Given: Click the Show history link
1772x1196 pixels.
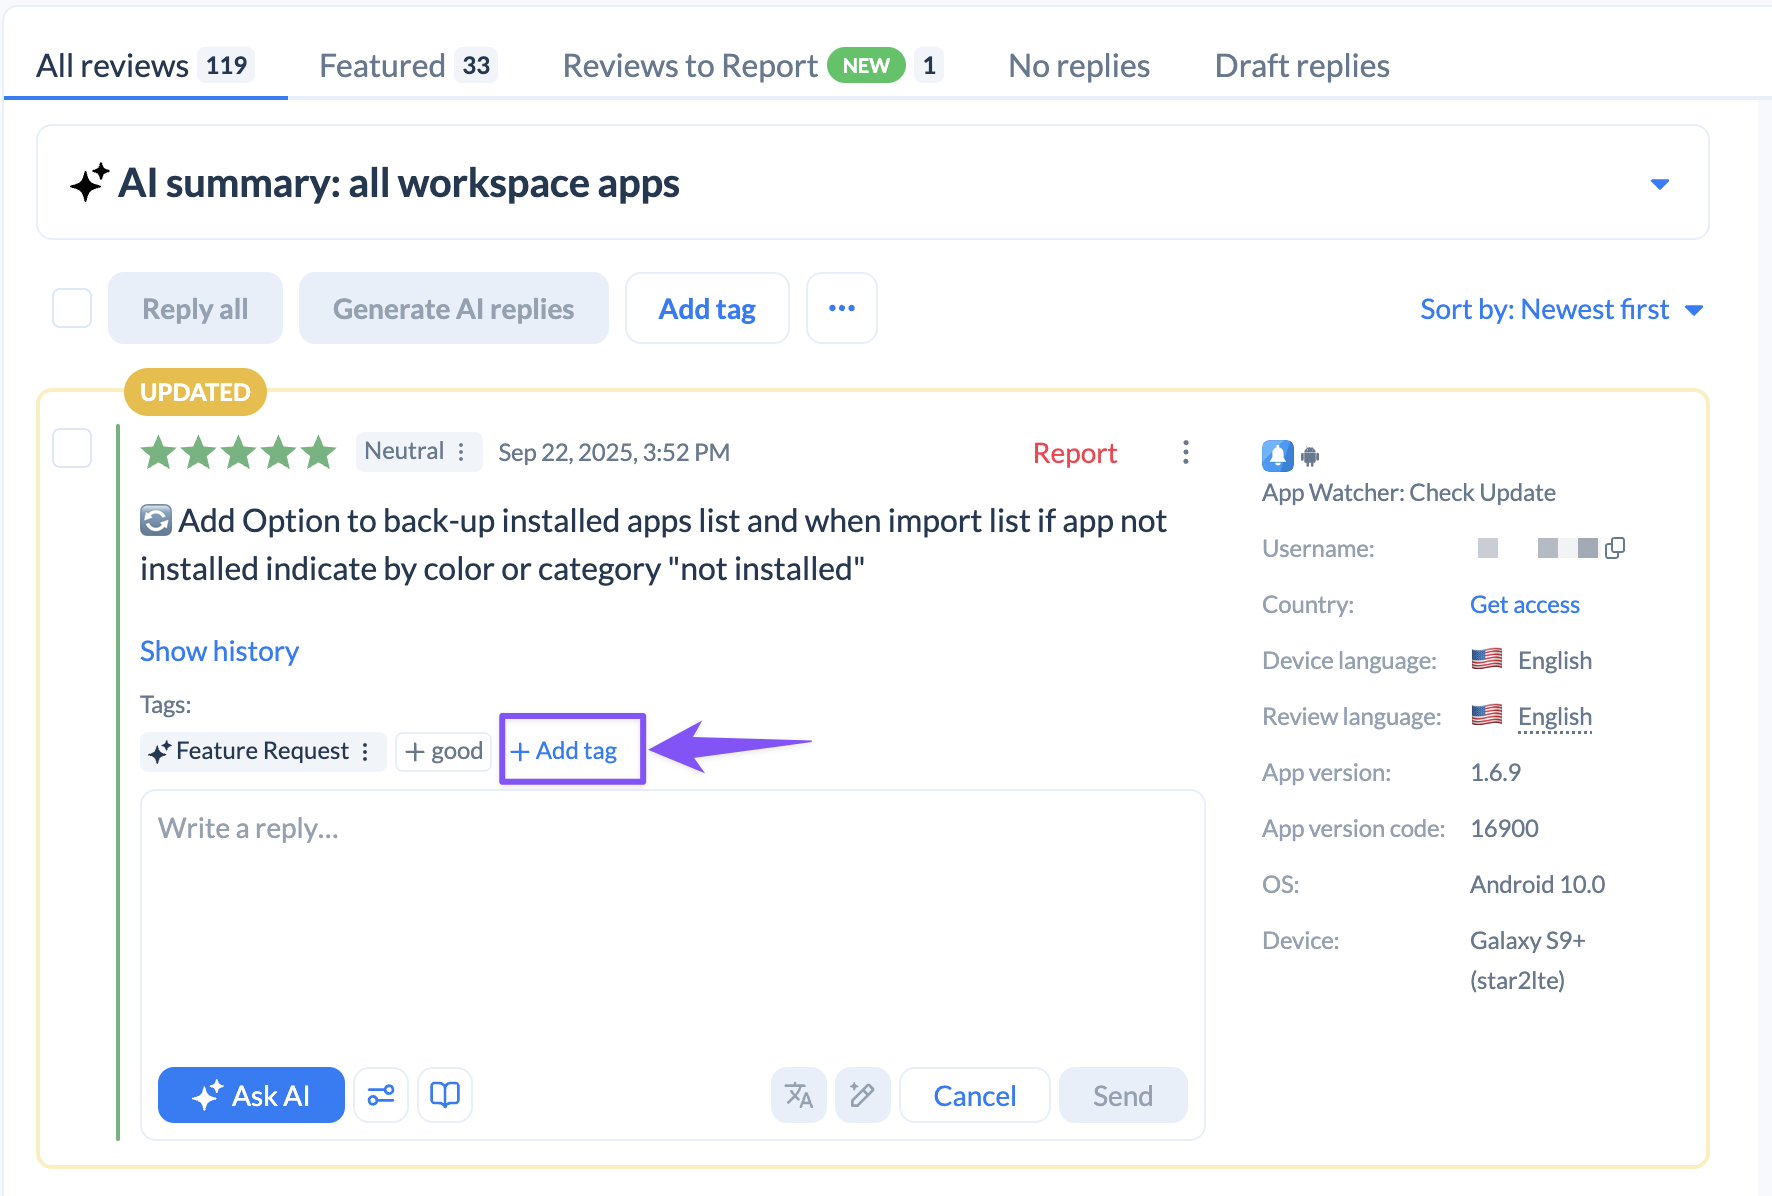Looking at the screenshot, I should (x=219, y=651).
